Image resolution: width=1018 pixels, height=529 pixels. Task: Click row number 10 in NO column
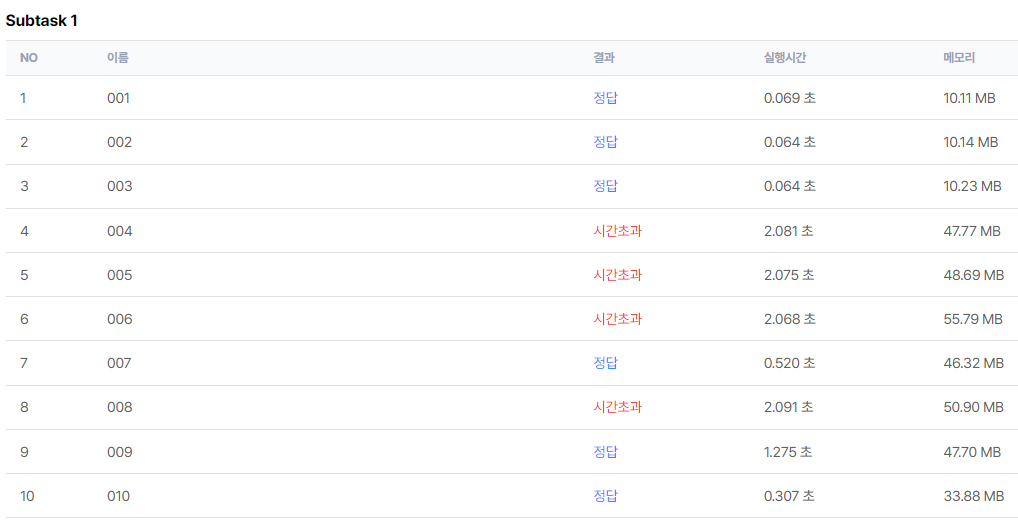(27, 496)
